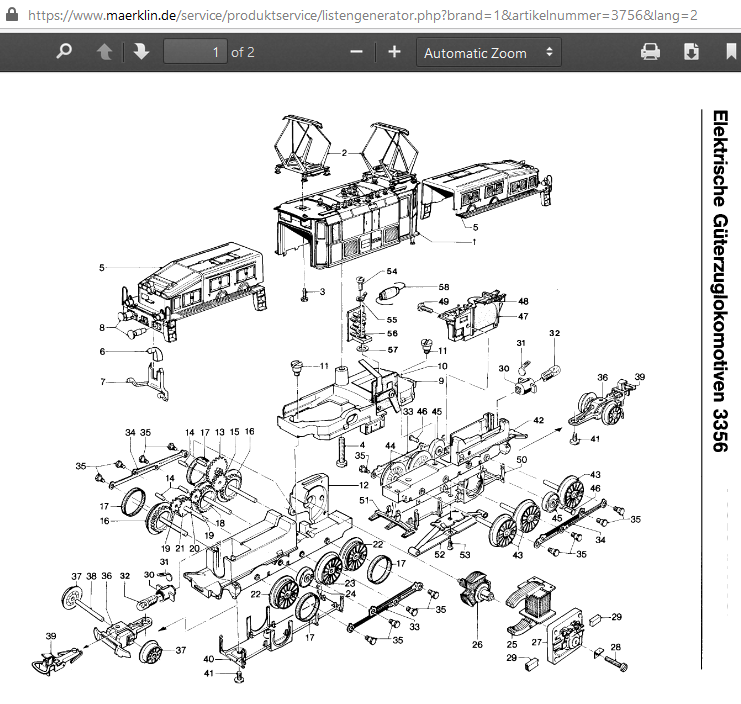This screenshot has height=704, width=741.
Task: Click 'Elektrische Güterzuglokomotiven 3356' title
Action: click(720, 282)
